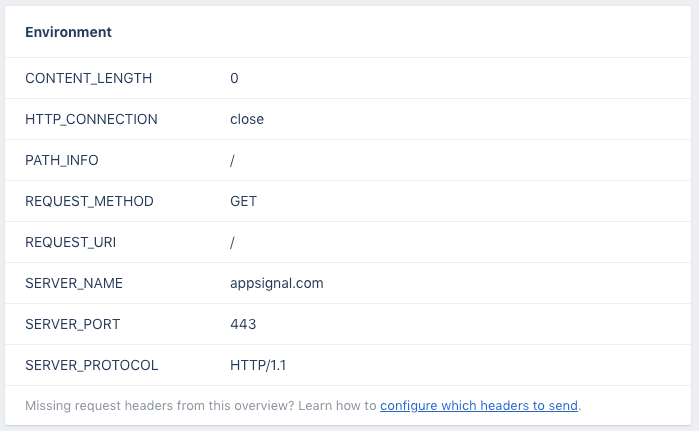Click the Learn how to text before link
This screenshot has height=431, width=699.
click(337, 406)
